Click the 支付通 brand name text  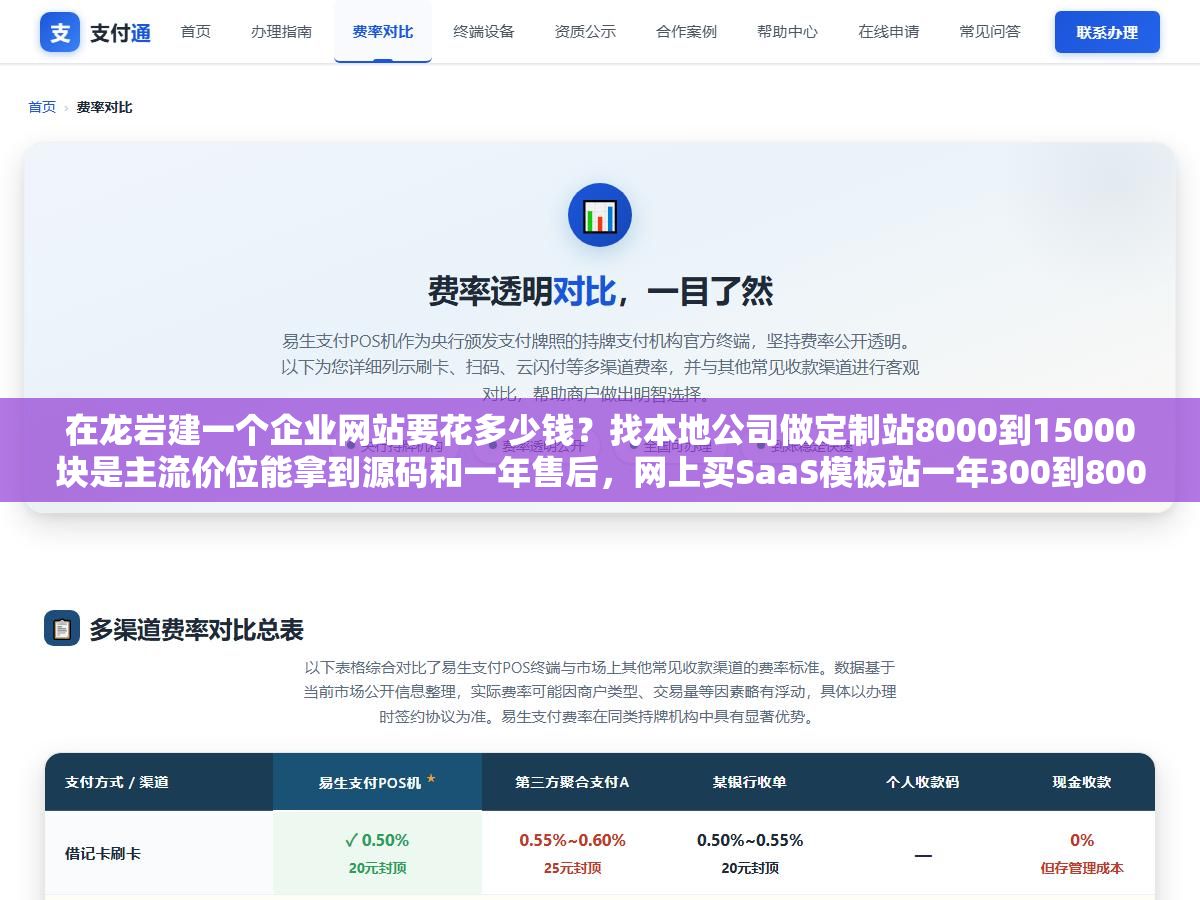(120, 33)
